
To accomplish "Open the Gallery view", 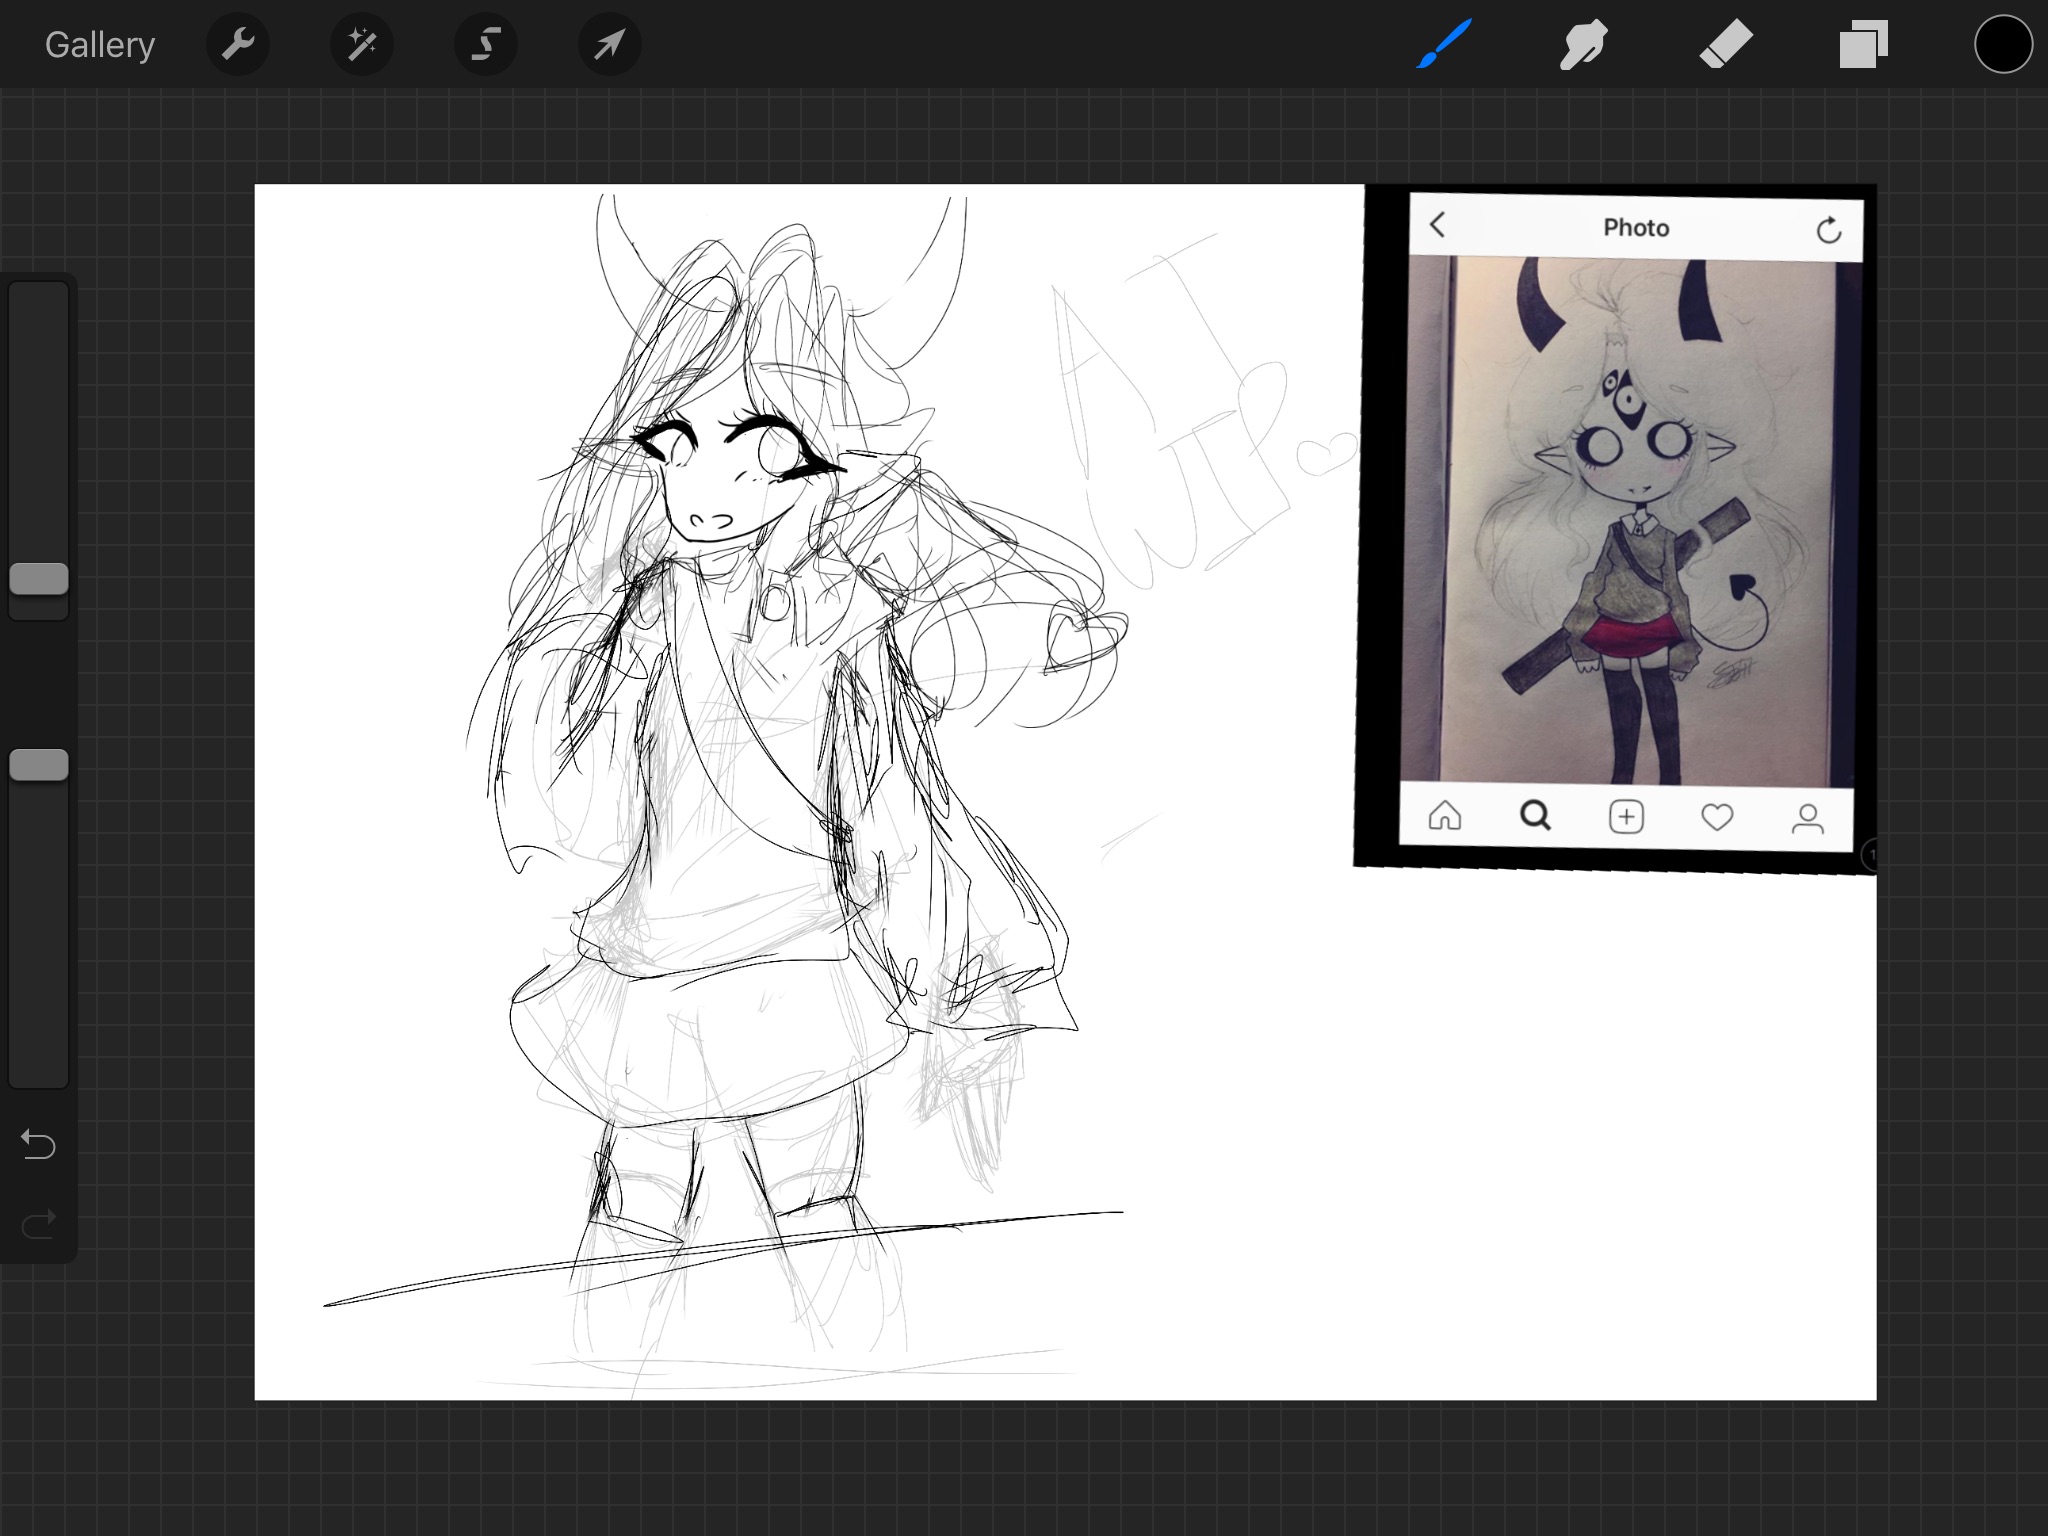I will (x=100, y=45).
